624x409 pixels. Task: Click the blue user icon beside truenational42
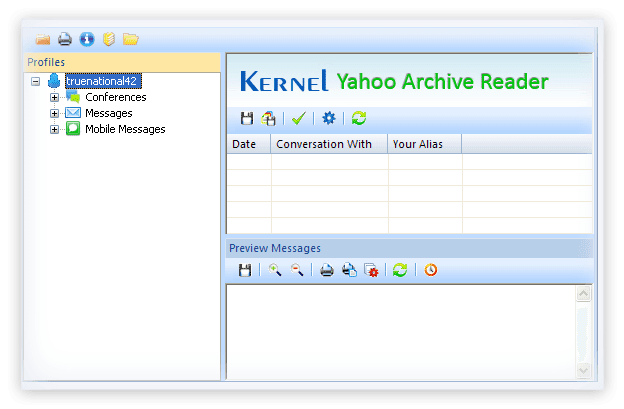(x=54, y=81)
